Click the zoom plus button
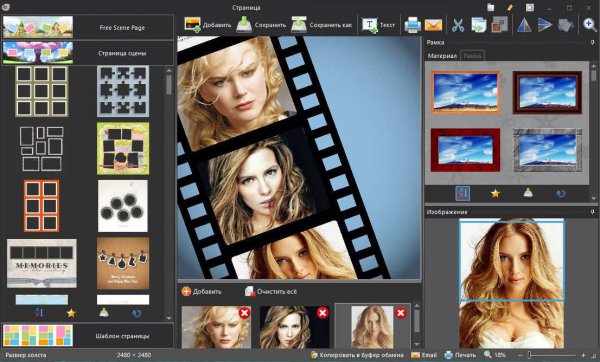The image size is (600, 362). click(x=583, y=355)
